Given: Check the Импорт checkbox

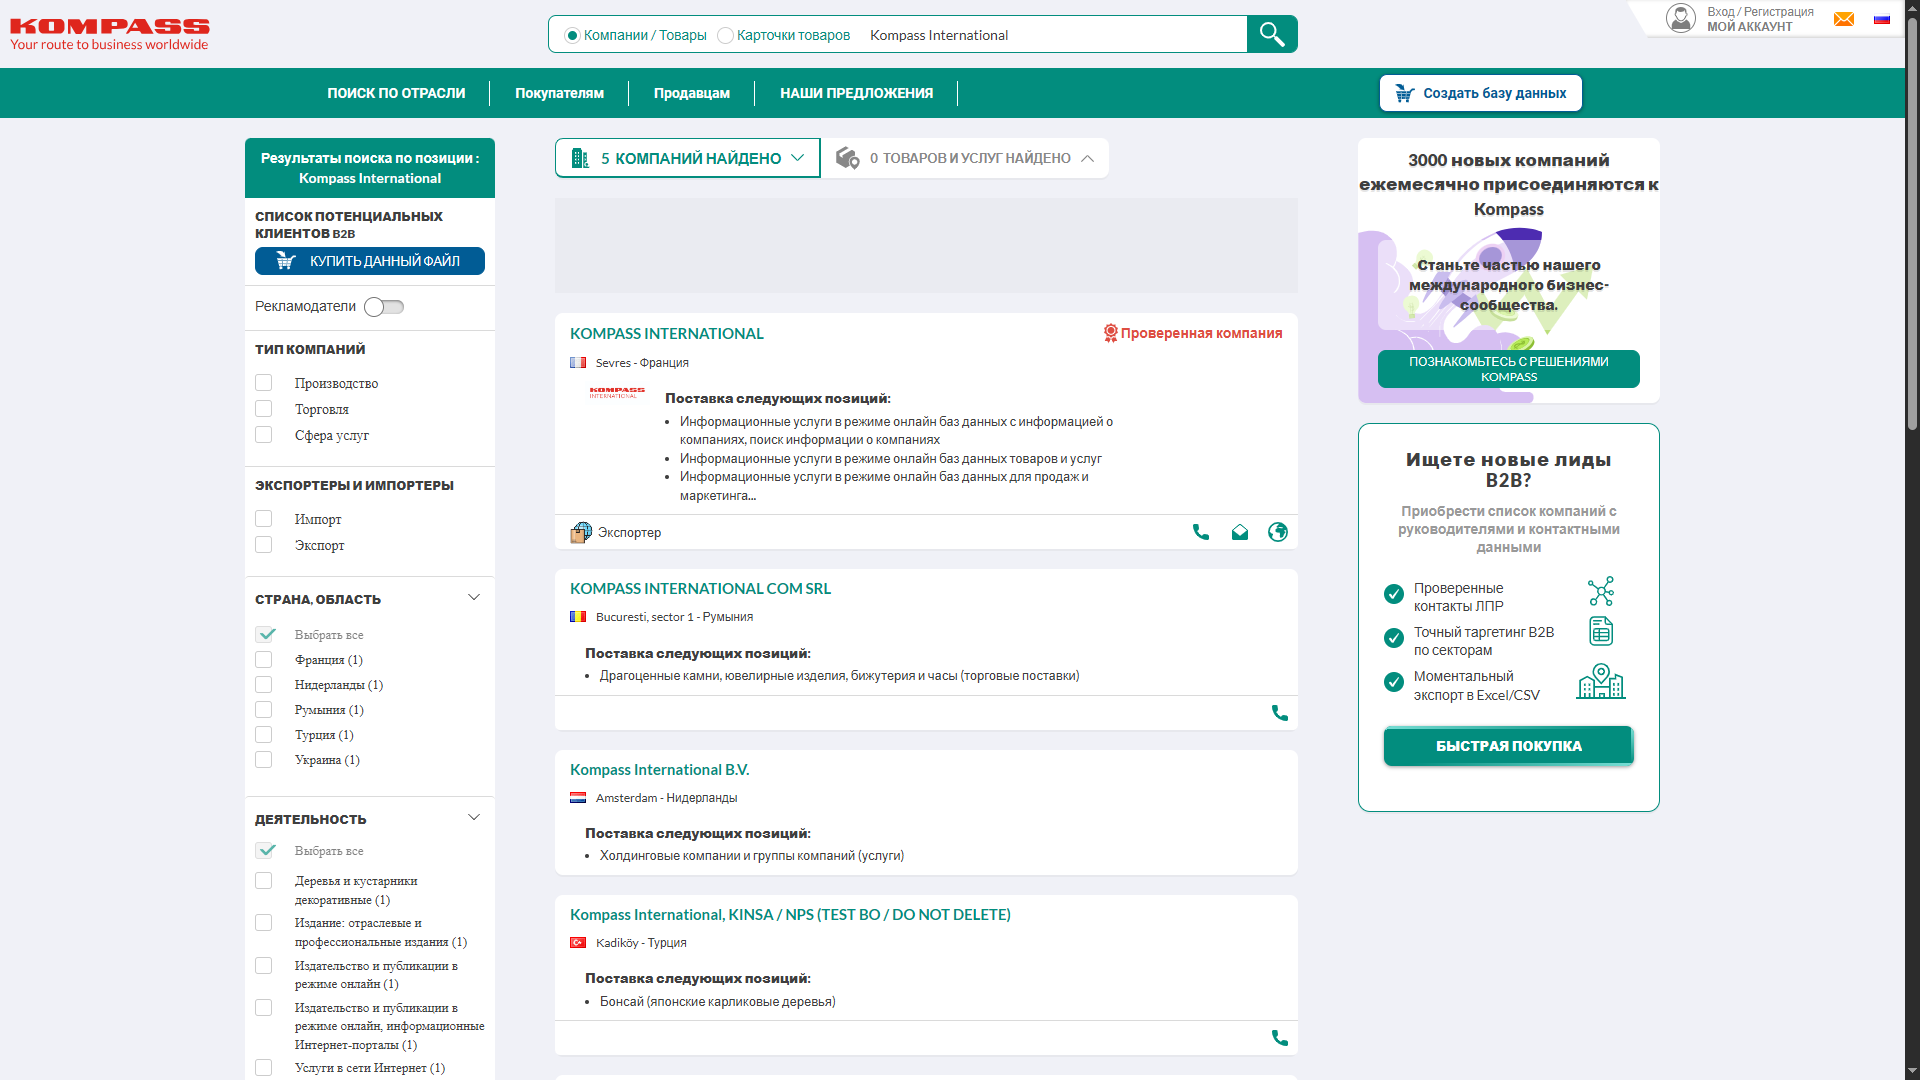Looking at the screenshot, I should click(264, 519).
